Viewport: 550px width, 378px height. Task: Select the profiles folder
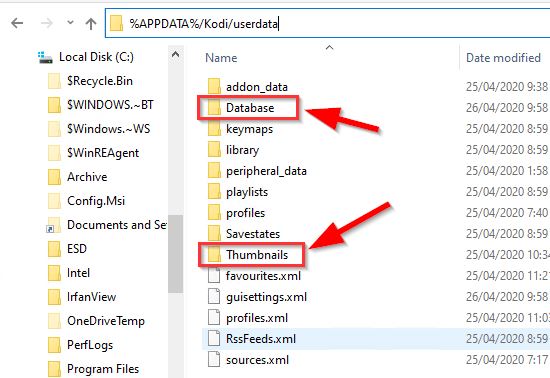[x=246, y=213]
